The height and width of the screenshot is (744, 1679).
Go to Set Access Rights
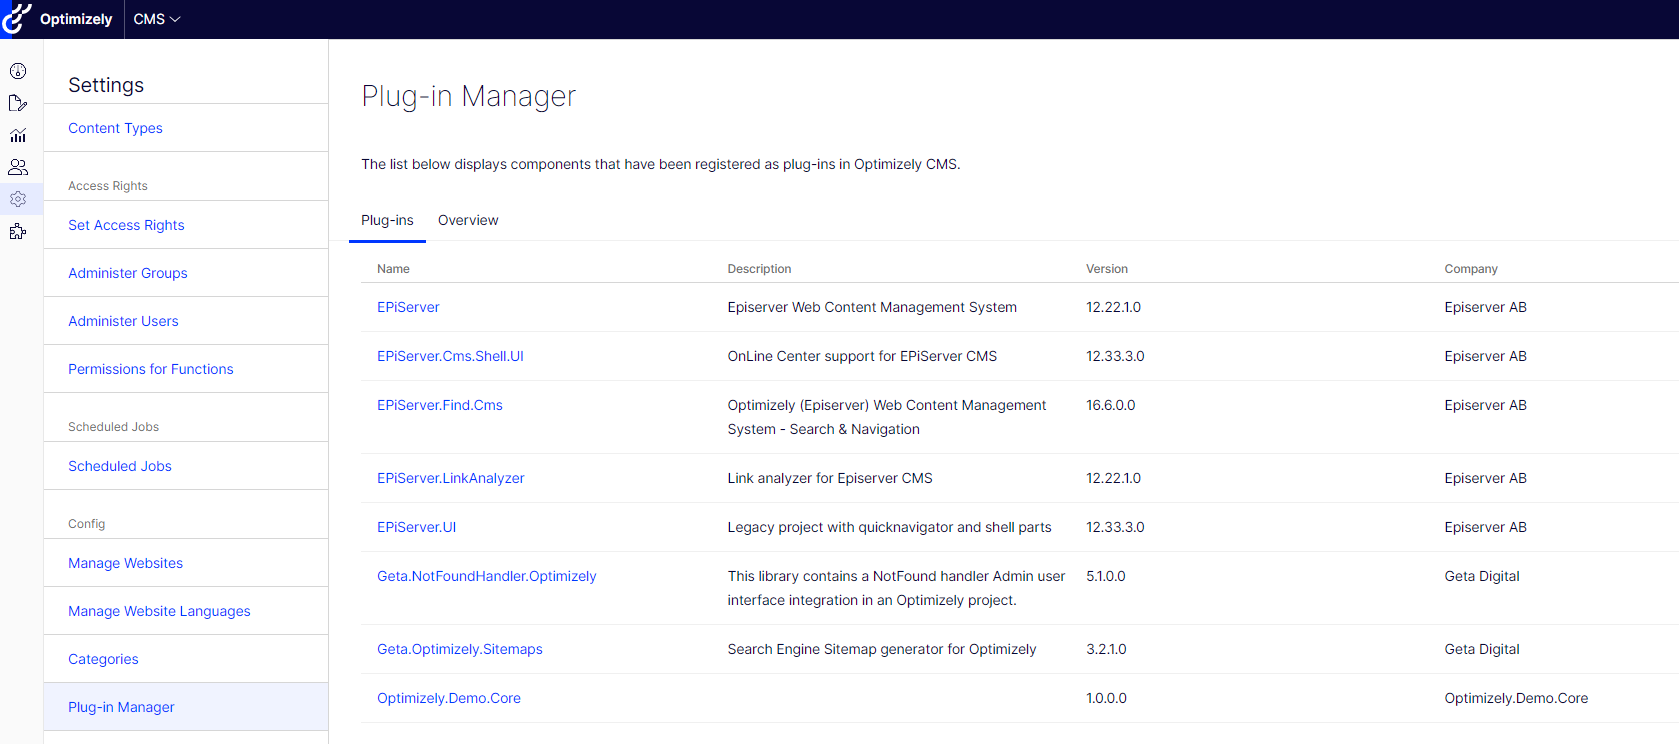[126, 225]
